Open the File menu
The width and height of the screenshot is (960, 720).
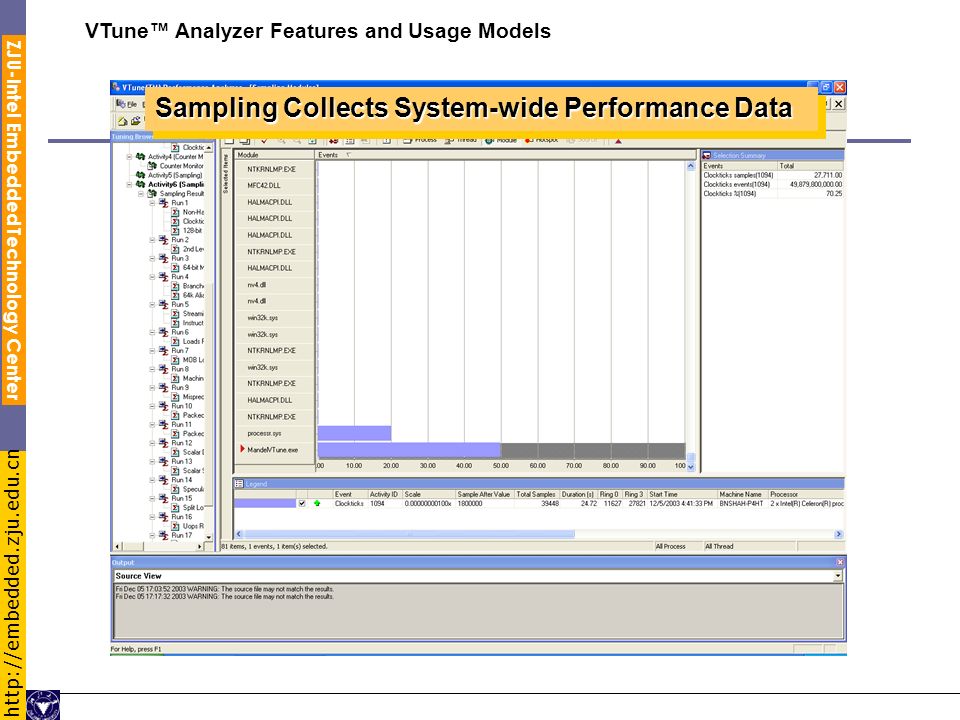[x=132, y=104]
